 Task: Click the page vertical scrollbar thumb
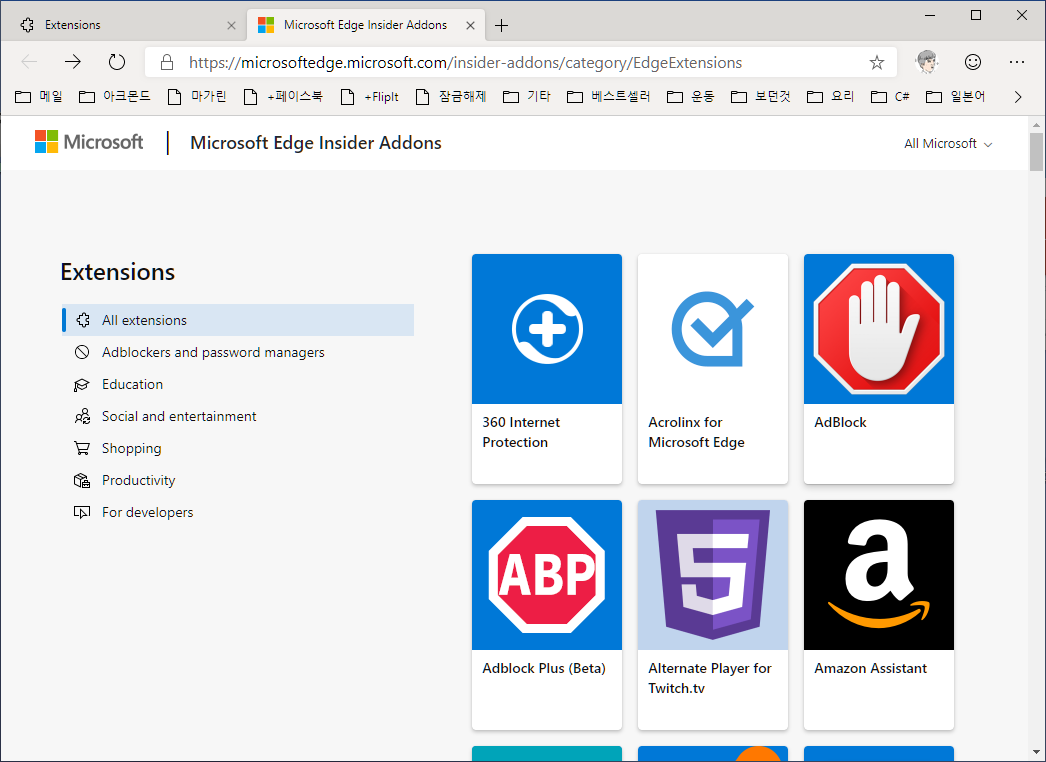(1036, 151)
